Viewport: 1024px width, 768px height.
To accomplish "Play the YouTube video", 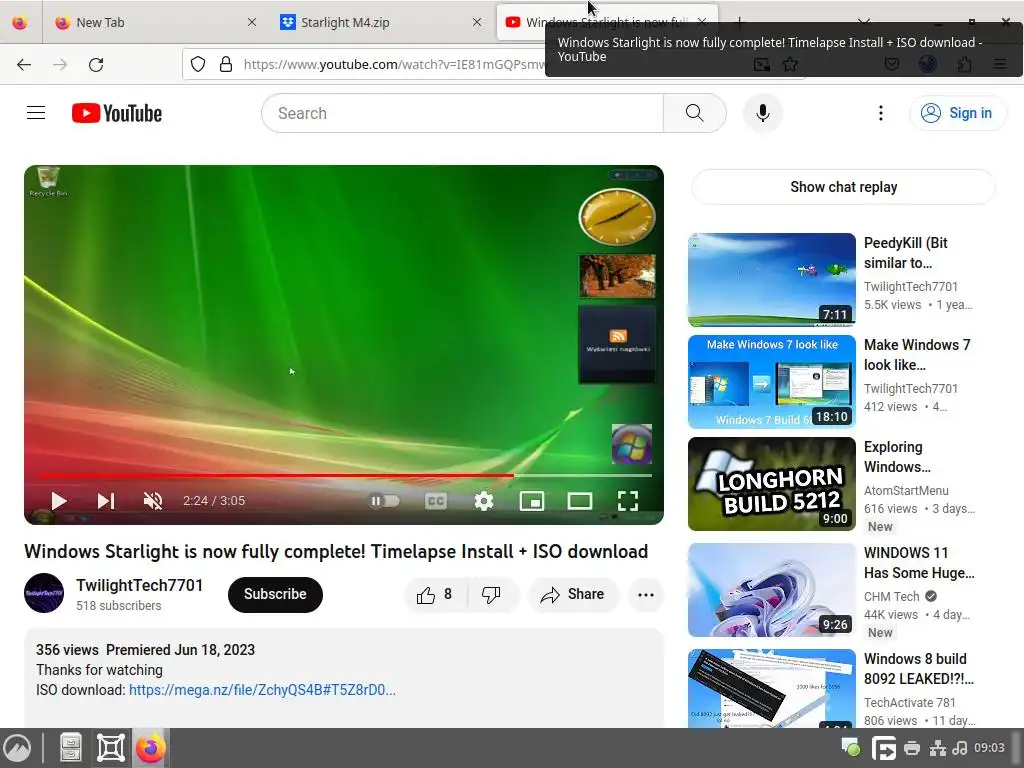I will [59, 501].
